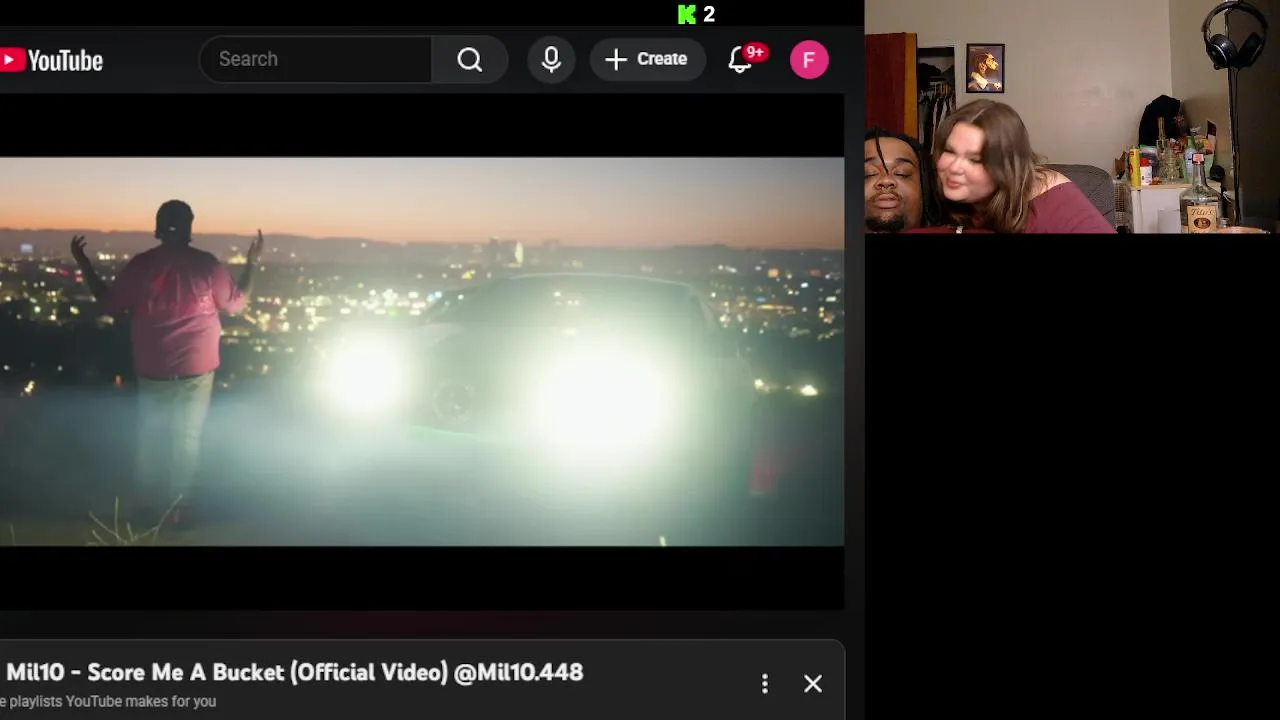Viewport: 1280px width, 720px height.
Task: Open three-dot menu for the playlist panel
Action: pyautogui.click(x=765, y=683)
